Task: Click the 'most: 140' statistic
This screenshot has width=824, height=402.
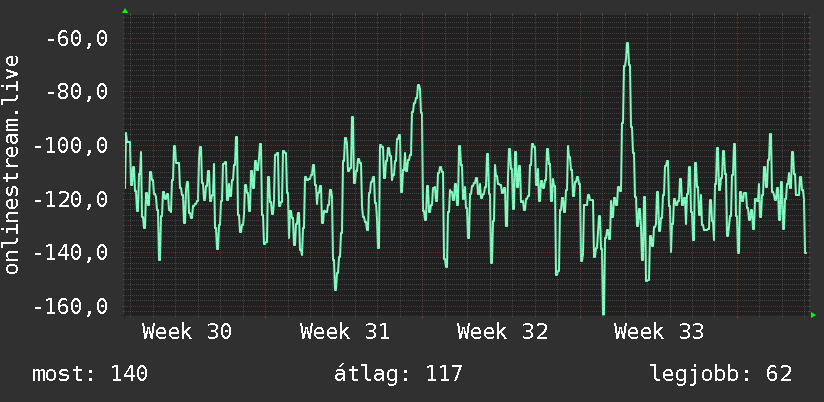Action: point(90,374)
